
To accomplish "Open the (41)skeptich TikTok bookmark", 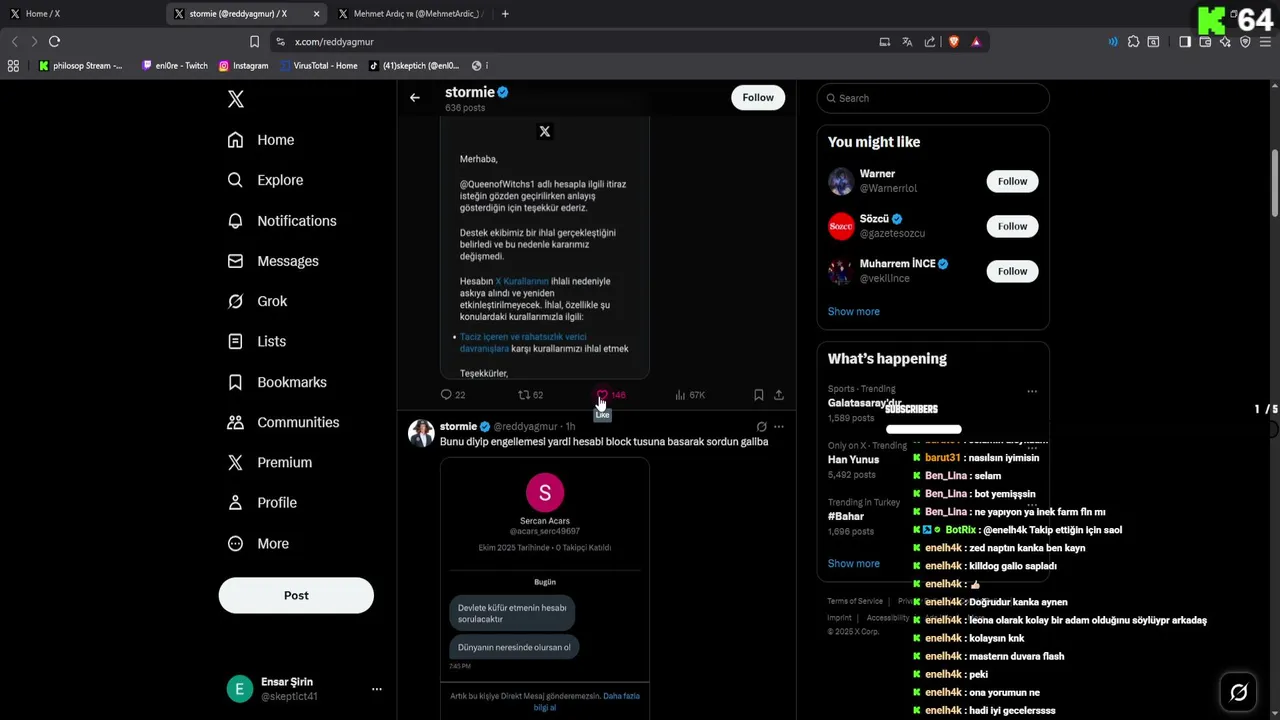I will [414, 66].
